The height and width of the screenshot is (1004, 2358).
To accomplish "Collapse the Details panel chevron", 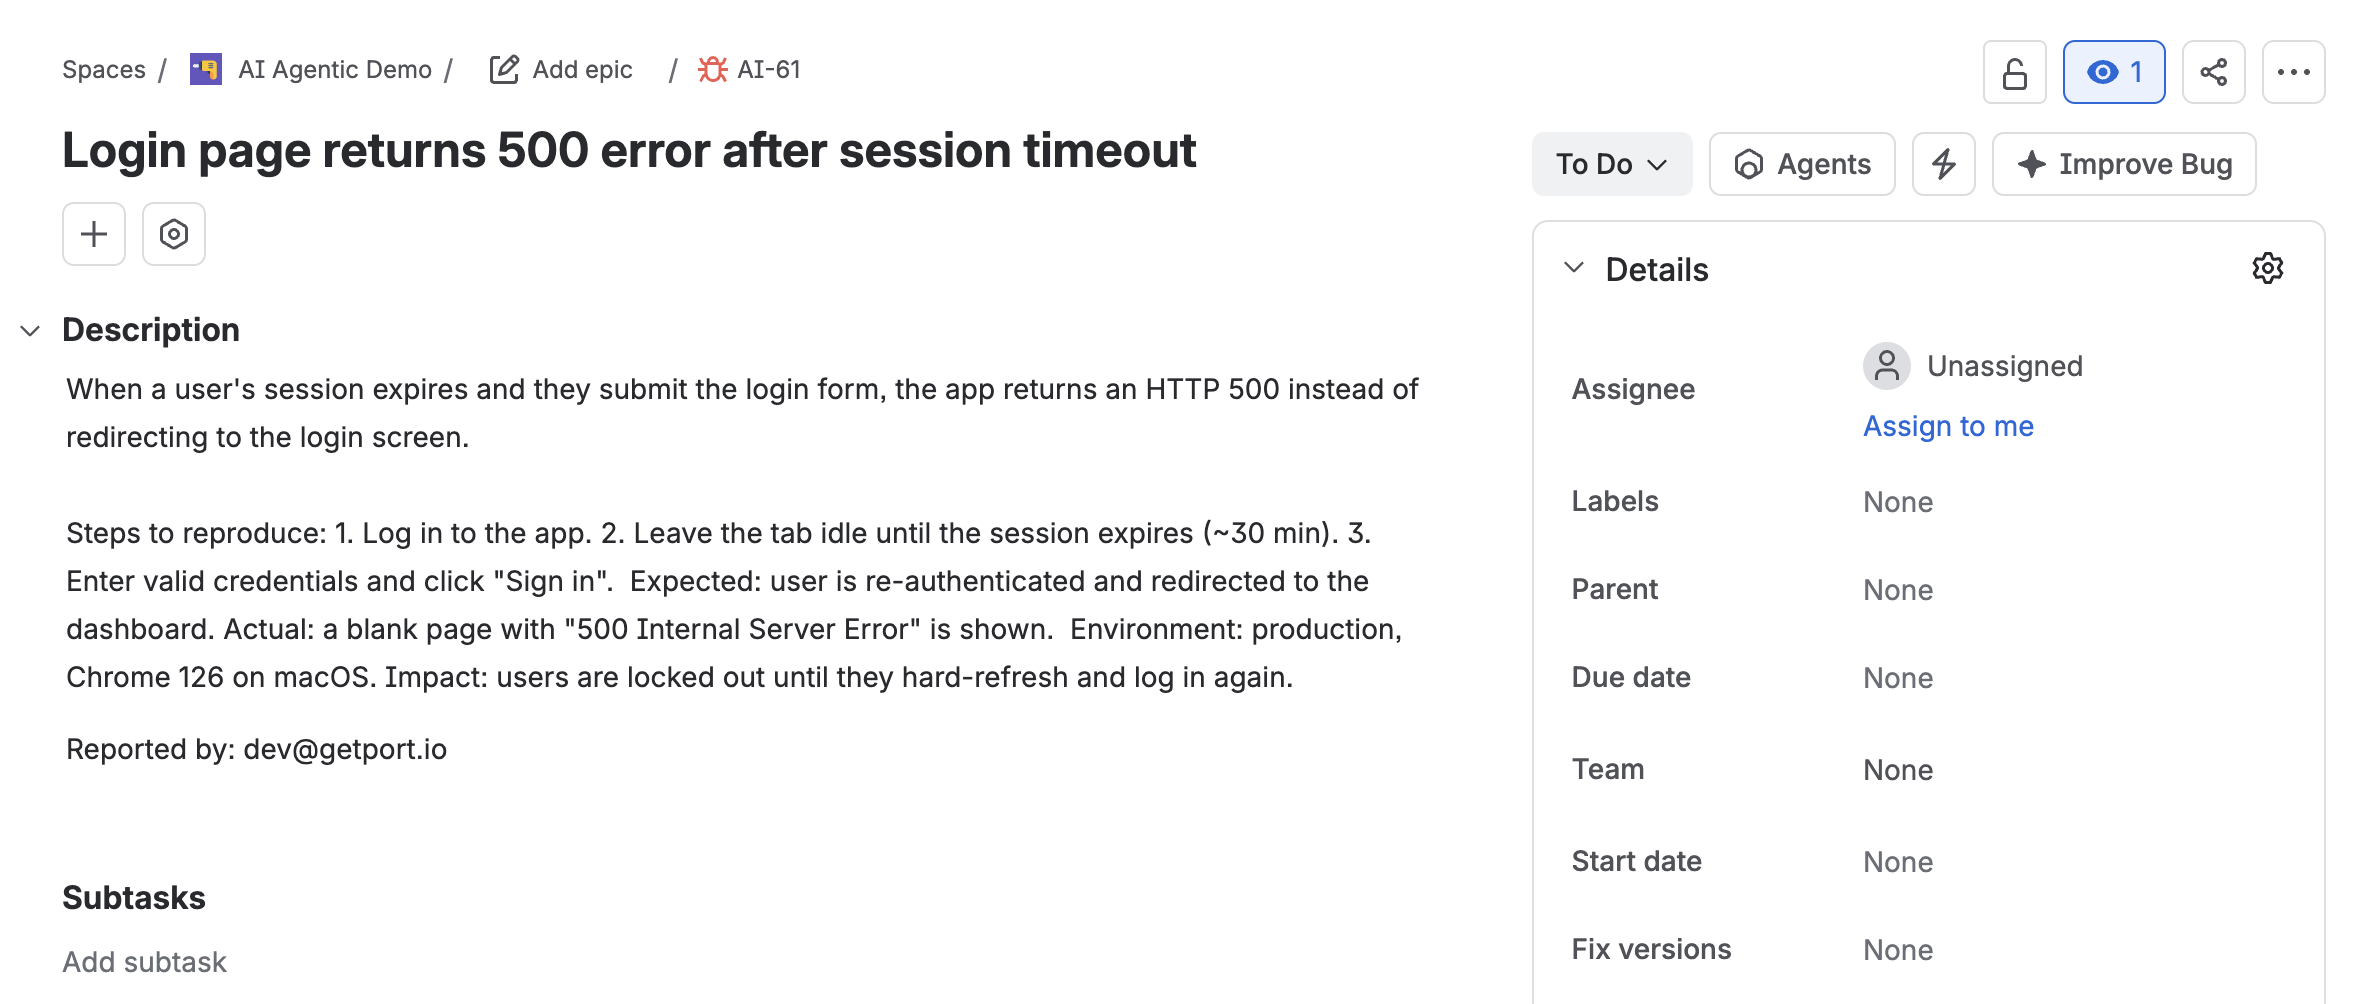I will [x=1574, y=268].
